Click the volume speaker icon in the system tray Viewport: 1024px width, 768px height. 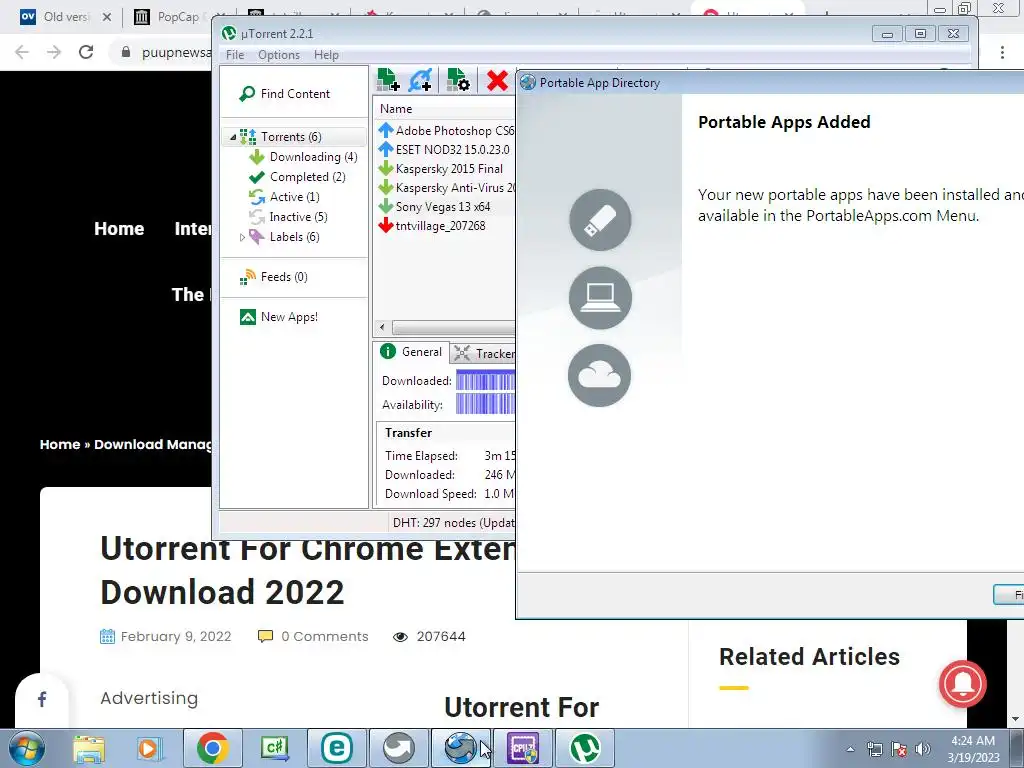(x=923, y=749)
